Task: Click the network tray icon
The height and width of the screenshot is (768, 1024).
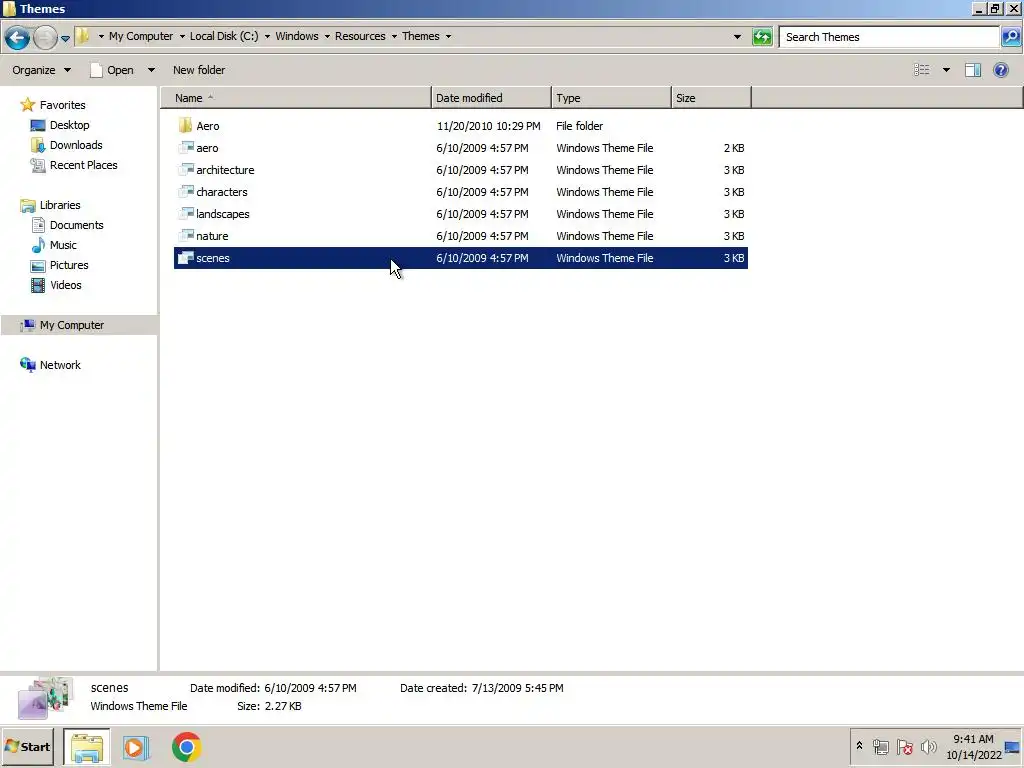Action: tap(880, 746)
